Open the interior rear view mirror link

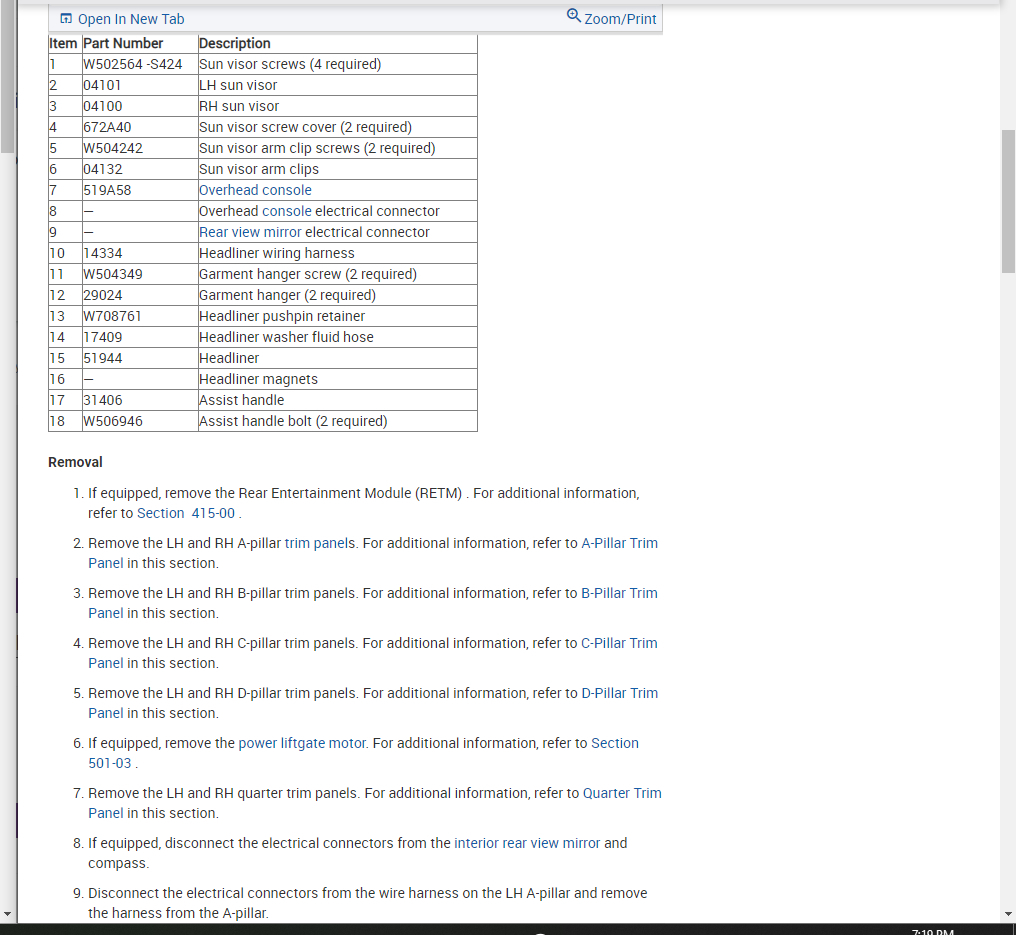[x=527, y=843]
